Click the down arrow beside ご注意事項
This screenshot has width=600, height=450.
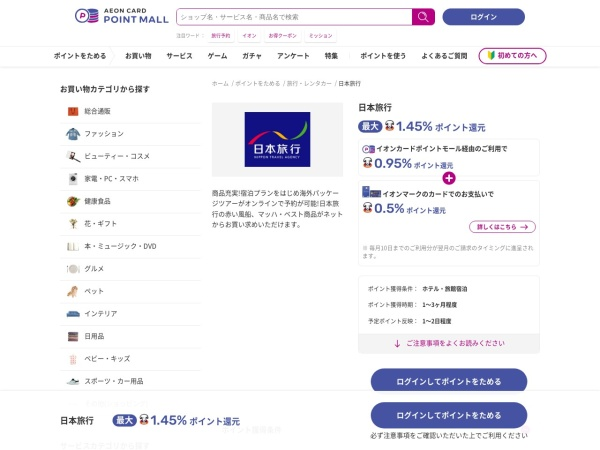tap(397, 344)
